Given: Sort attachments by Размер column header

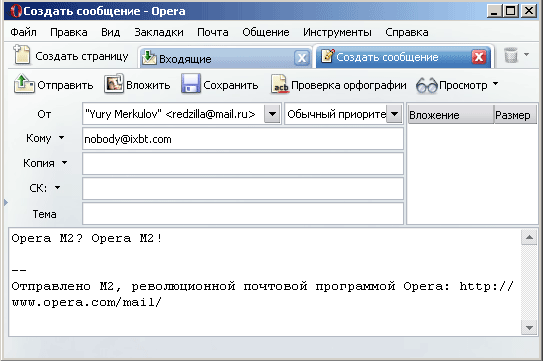Looking at the screenshot, I should coord(515,115).
